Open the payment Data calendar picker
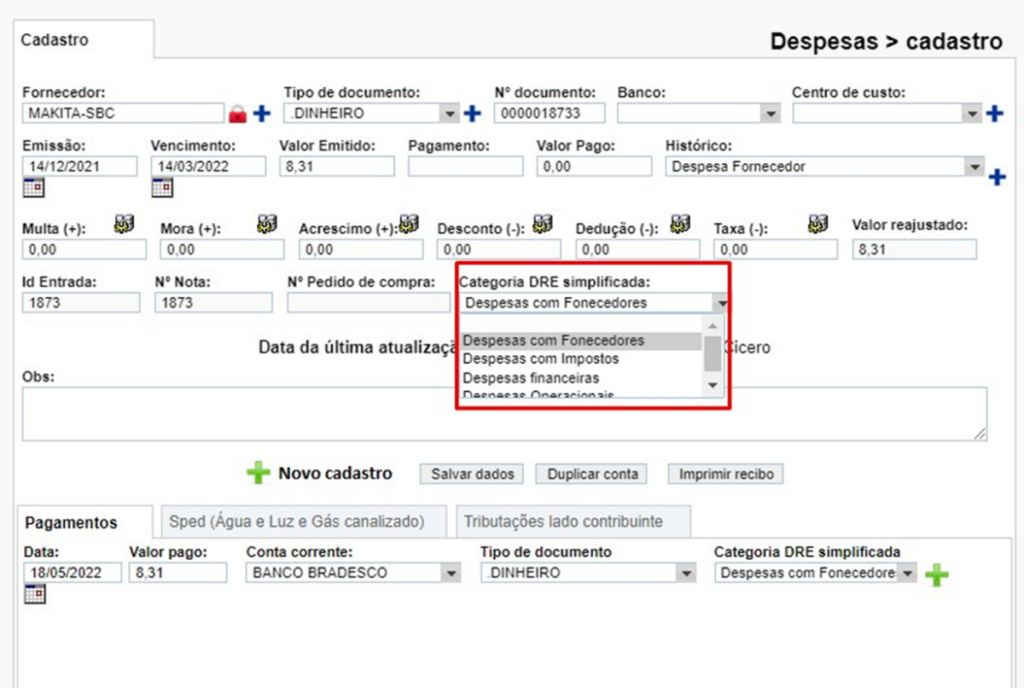This screenshot has height=688, width=1024. (35, 594)
